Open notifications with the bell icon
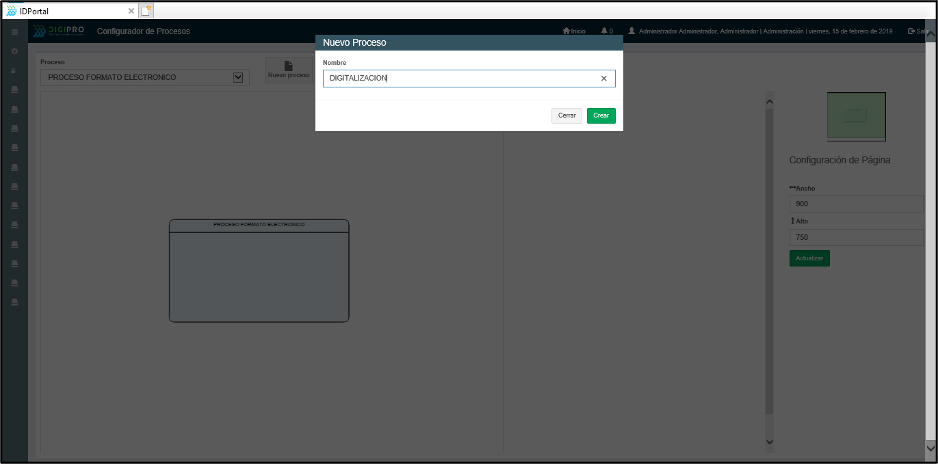This screenshot has width=938, height=464. [605, 31]
